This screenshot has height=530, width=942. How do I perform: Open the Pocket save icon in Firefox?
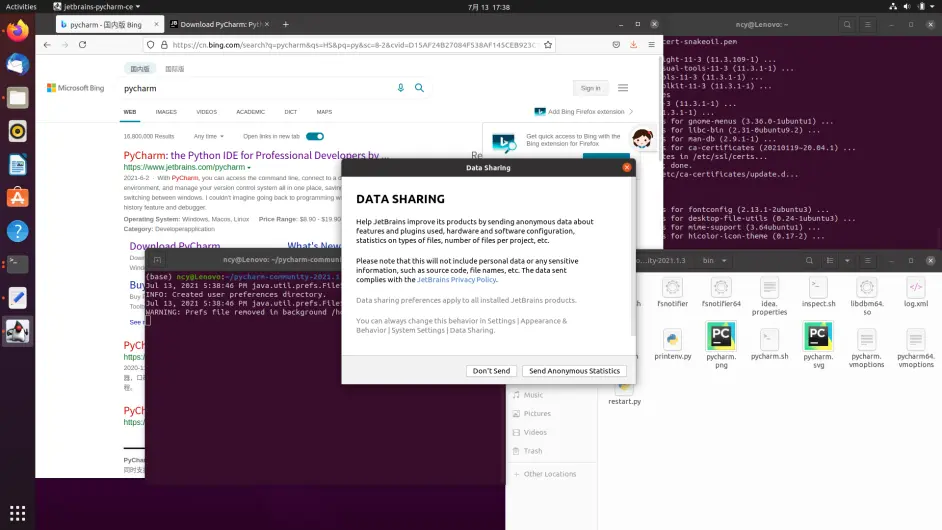coord(616,44)
